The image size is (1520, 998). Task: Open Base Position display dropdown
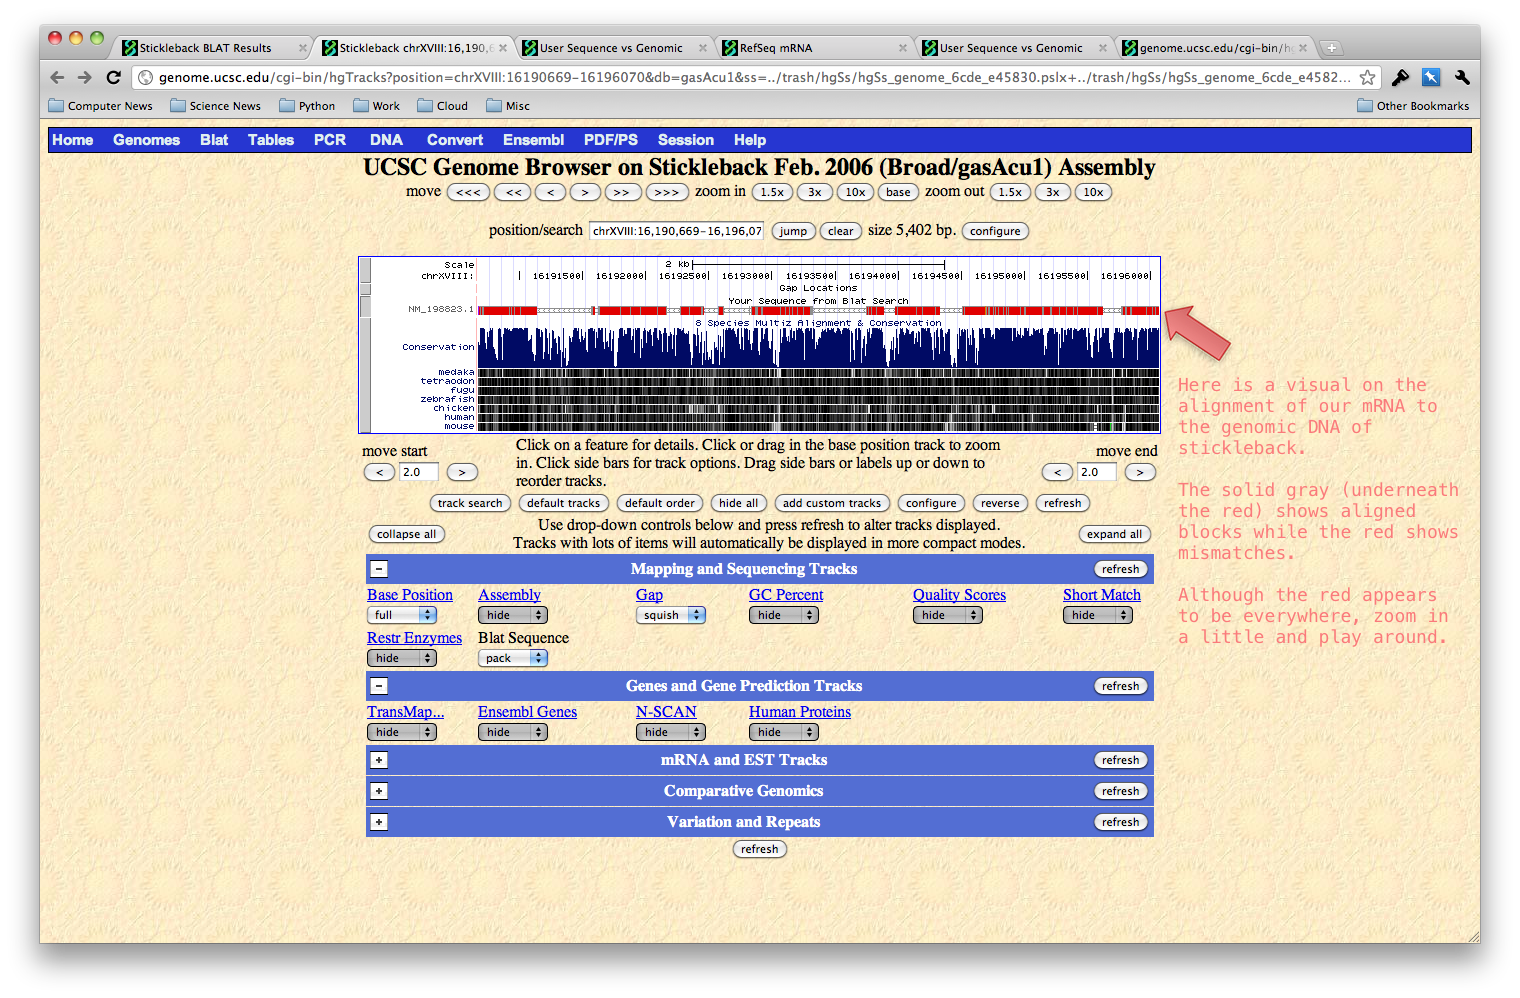point(402,615)
